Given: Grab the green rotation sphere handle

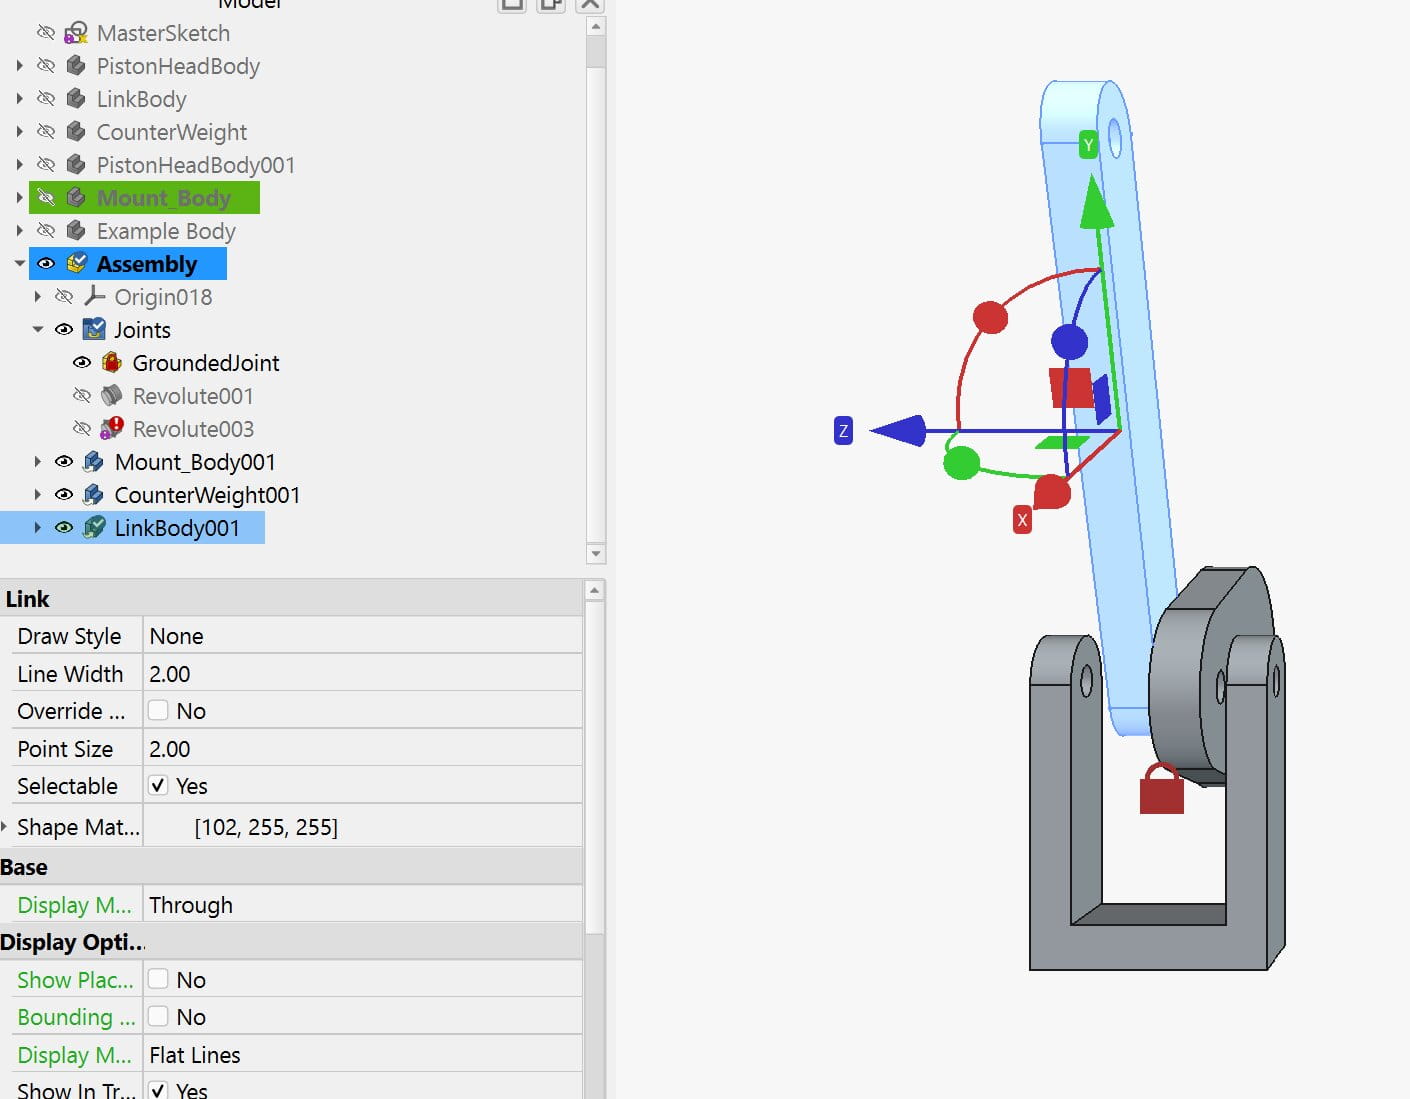Looking at the screenshot, I should tap(962, 463).
